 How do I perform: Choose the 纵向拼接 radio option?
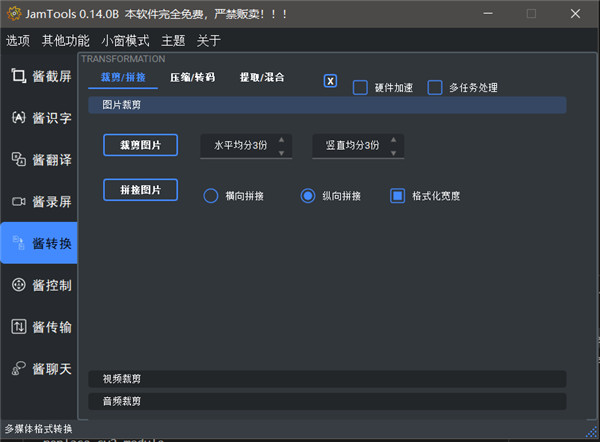[x=308, y=196]
